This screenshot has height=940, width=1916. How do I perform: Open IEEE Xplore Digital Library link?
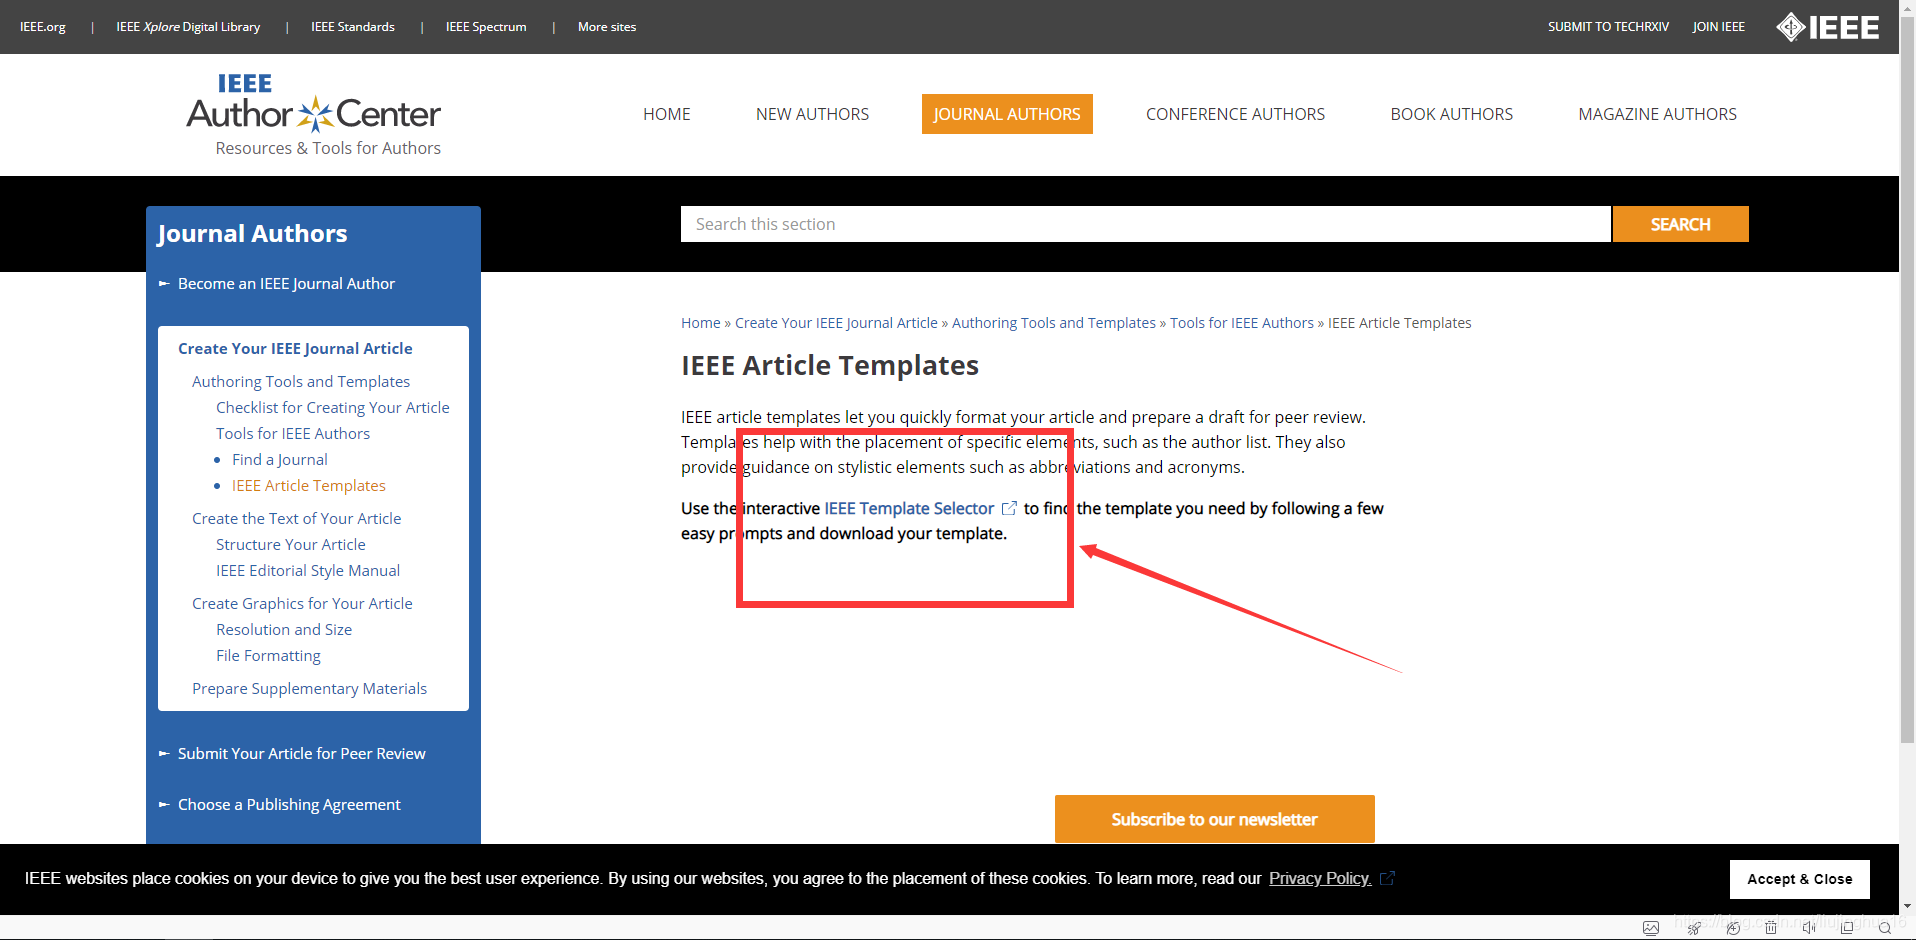[x=188, y=27]
